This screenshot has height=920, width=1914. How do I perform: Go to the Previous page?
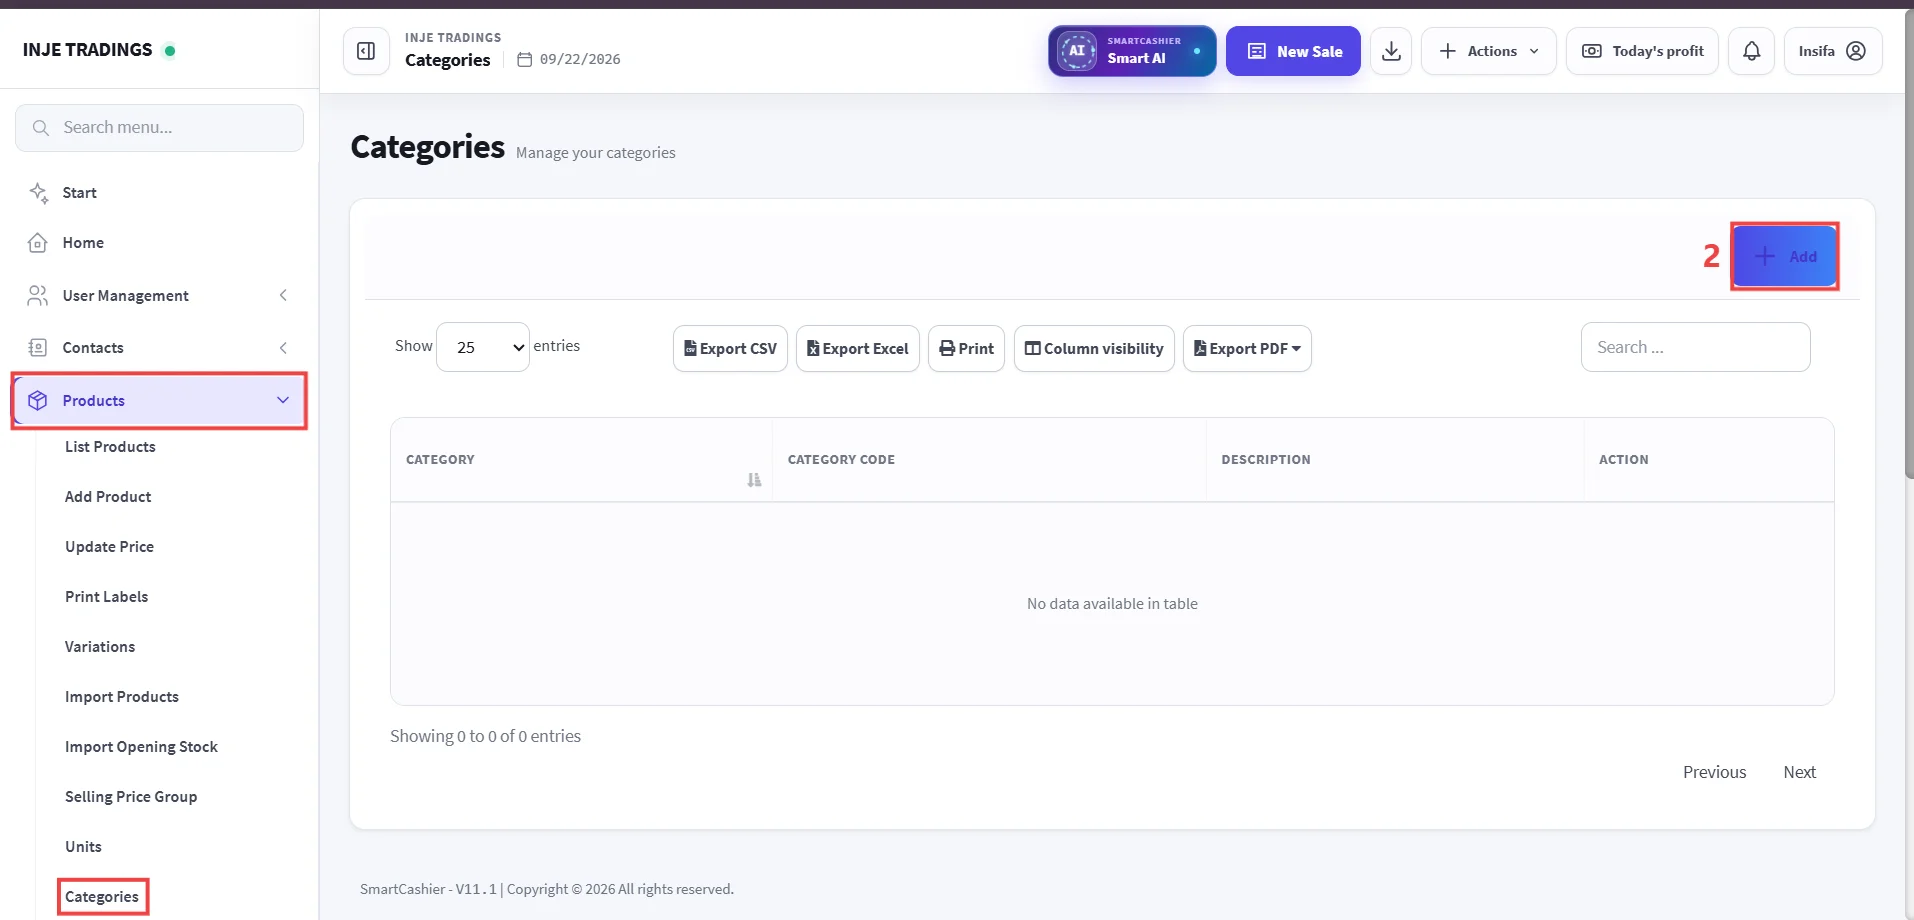[1714, 772]
